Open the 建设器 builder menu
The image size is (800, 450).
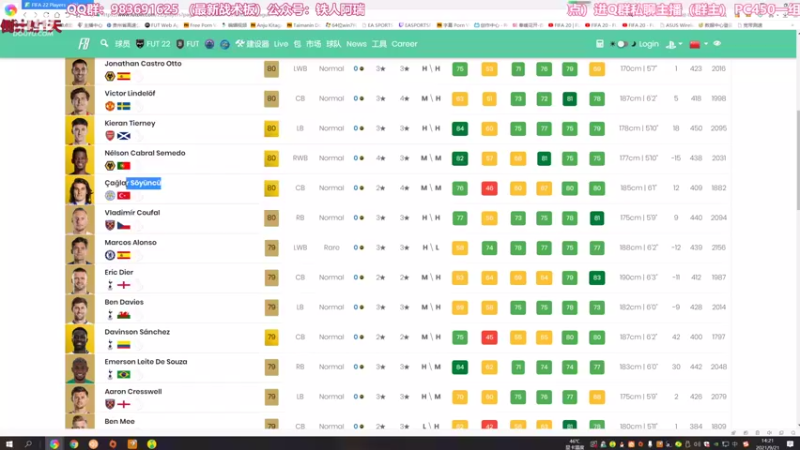(x=252, y=44)
